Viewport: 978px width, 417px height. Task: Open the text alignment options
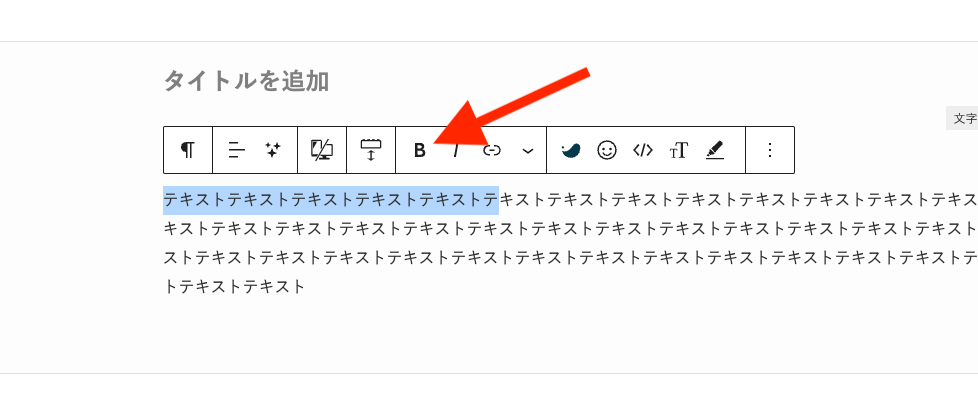click(x=236, y=150)
